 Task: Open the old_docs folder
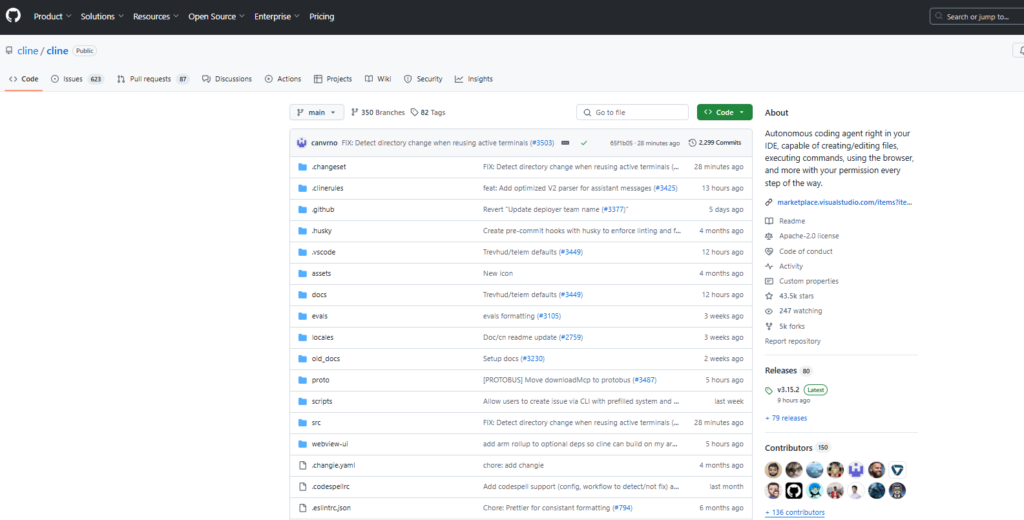tap(325, 359)
